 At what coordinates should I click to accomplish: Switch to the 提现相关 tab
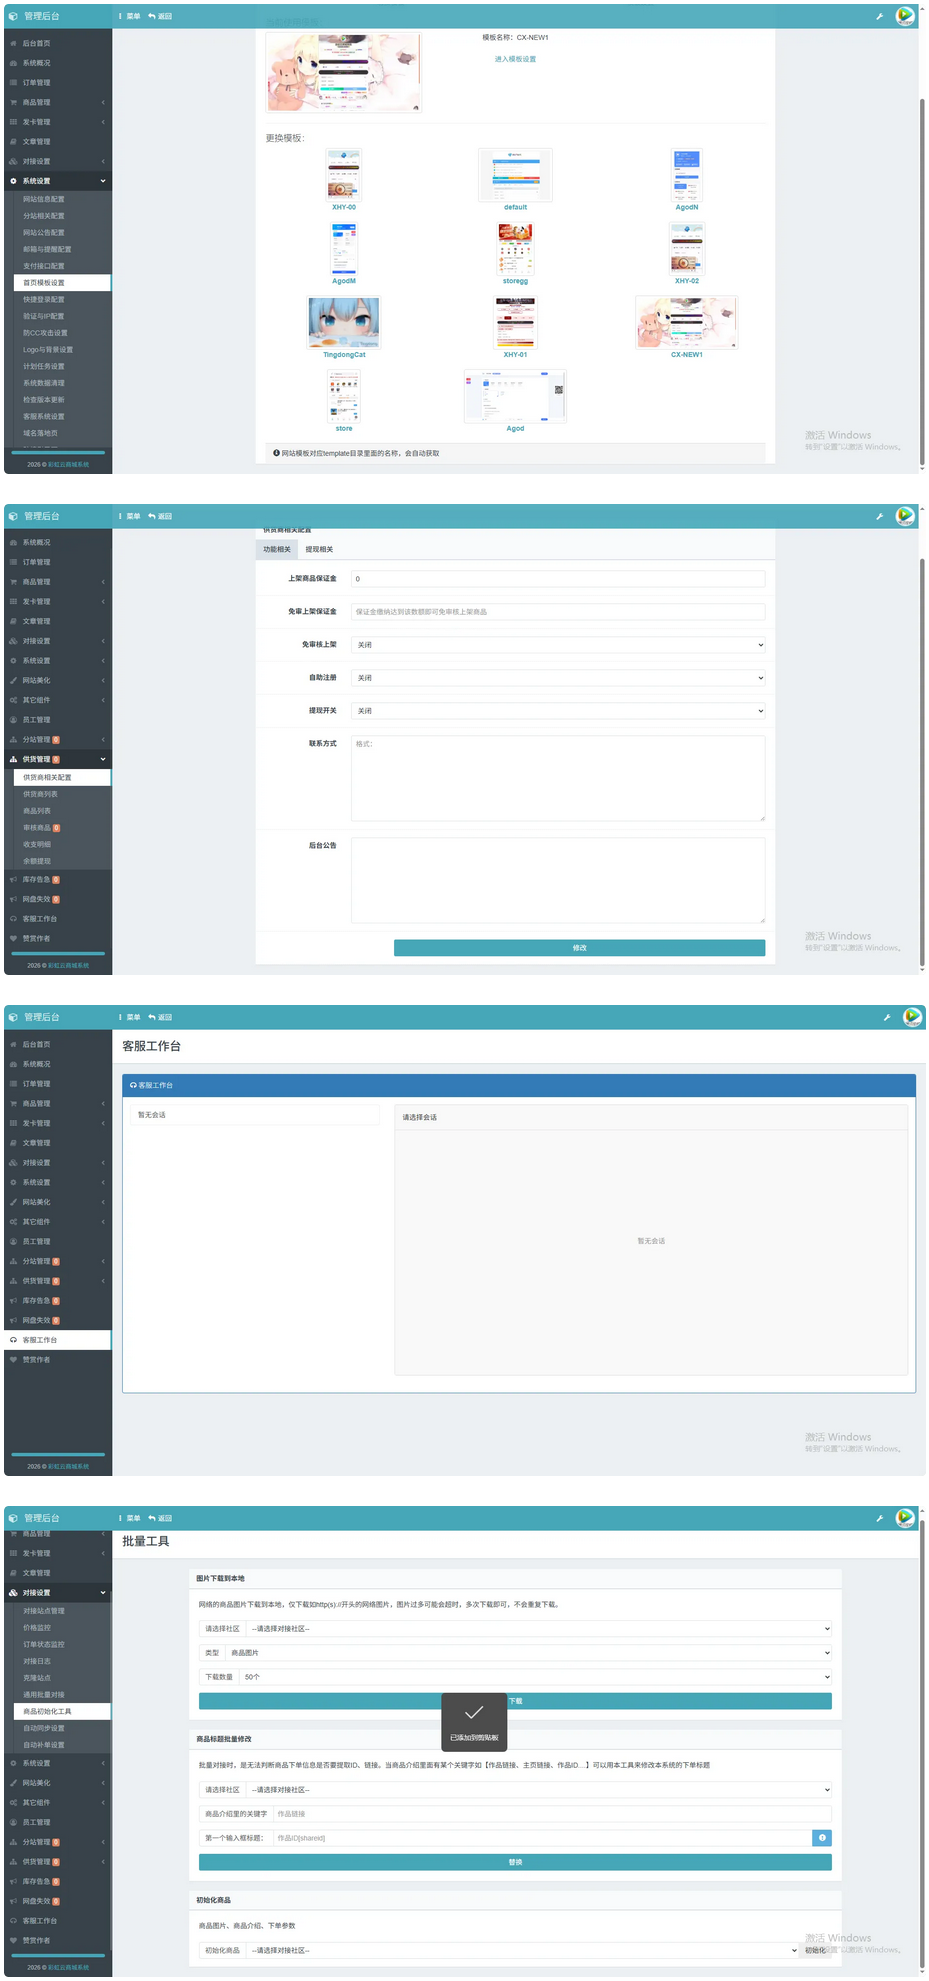319,549
